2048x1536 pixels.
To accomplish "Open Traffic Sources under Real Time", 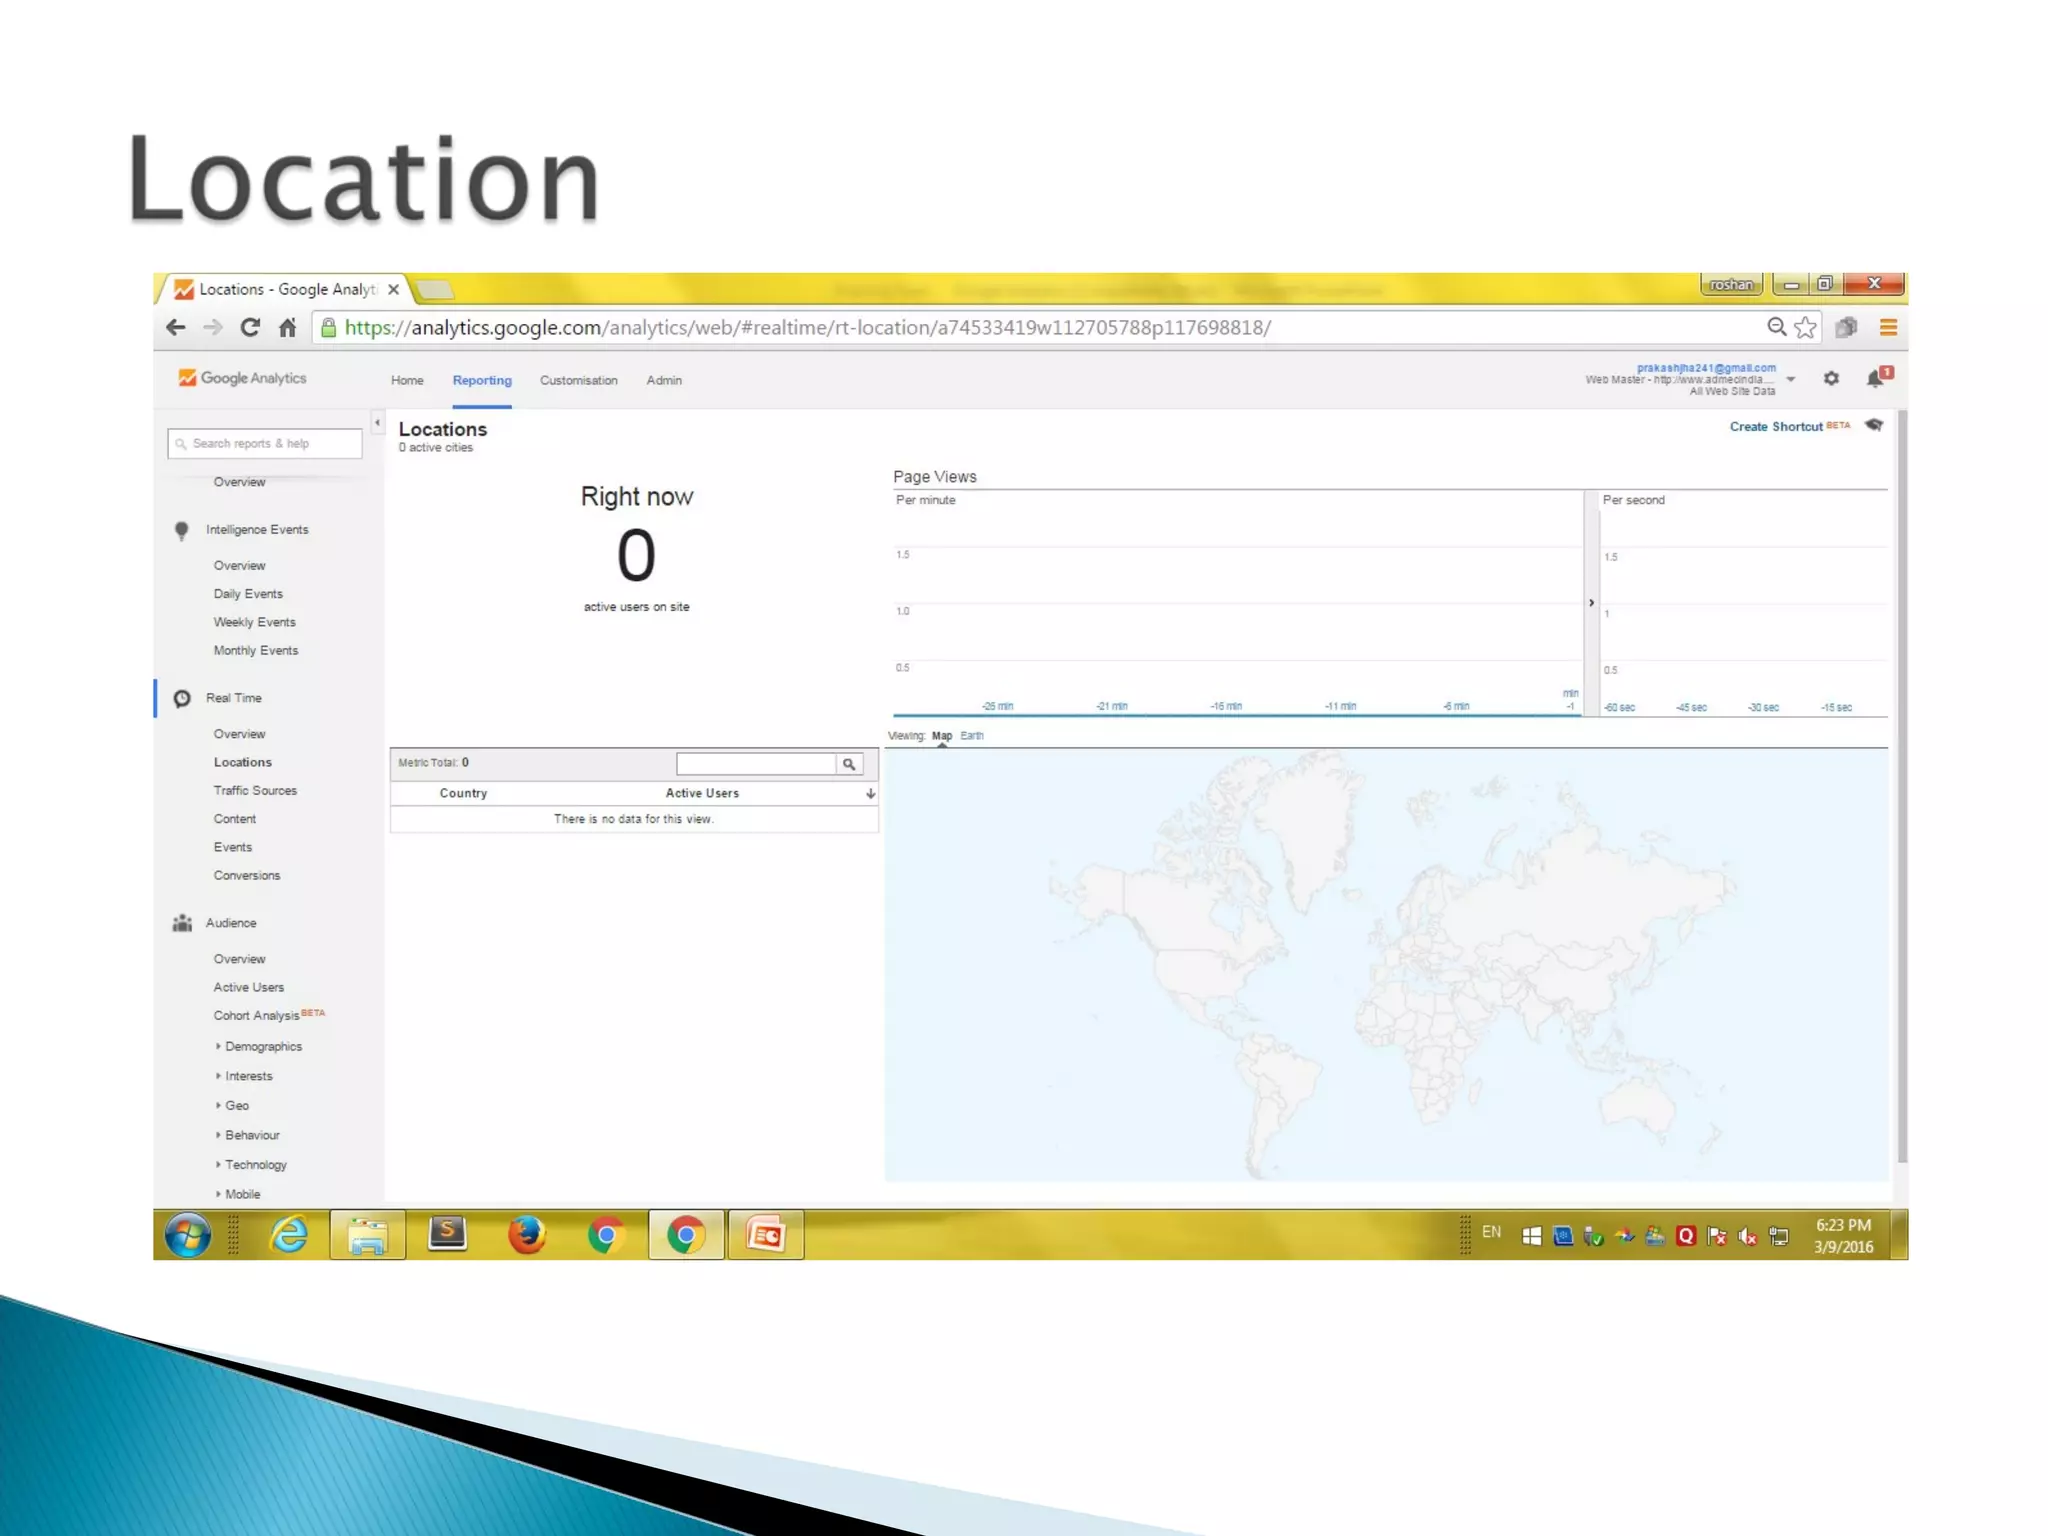I will click(255, 791).
